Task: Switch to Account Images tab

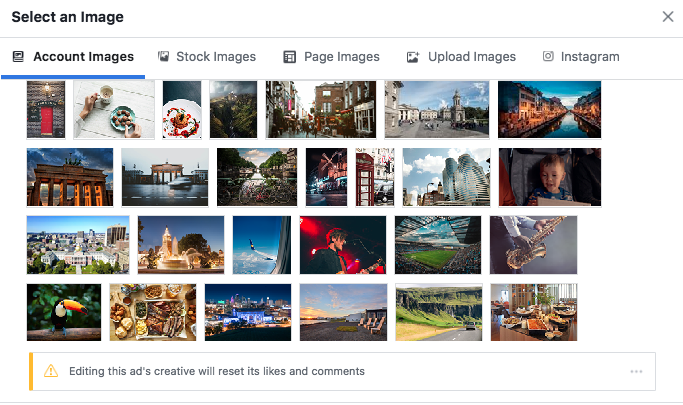Action: point(73,57)
